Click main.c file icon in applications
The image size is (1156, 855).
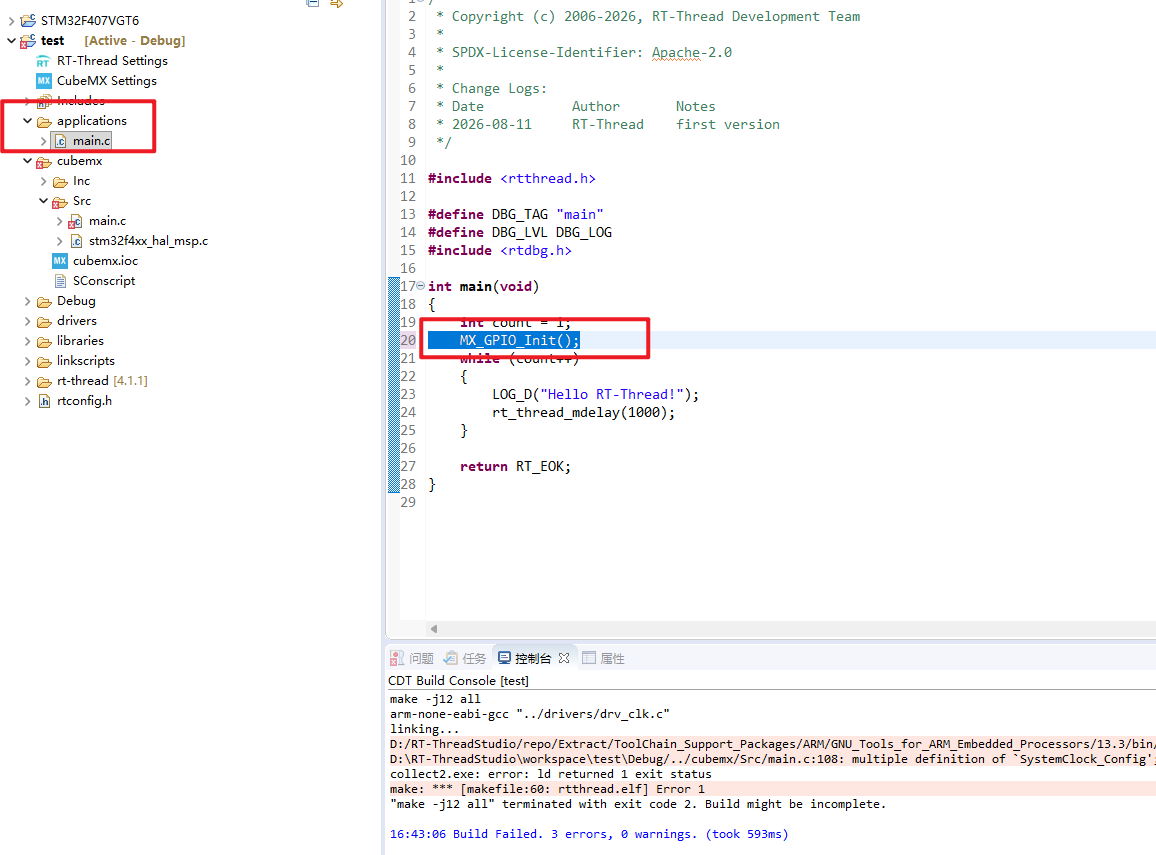click(60, 141)
